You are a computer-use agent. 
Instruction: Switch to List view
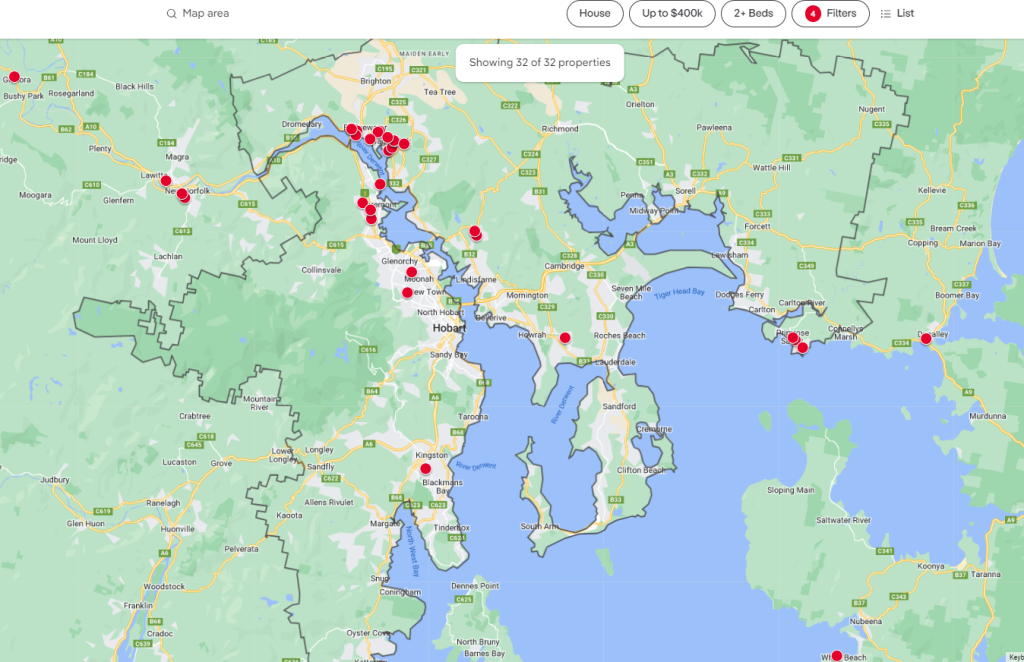click(x=897, y=14)
